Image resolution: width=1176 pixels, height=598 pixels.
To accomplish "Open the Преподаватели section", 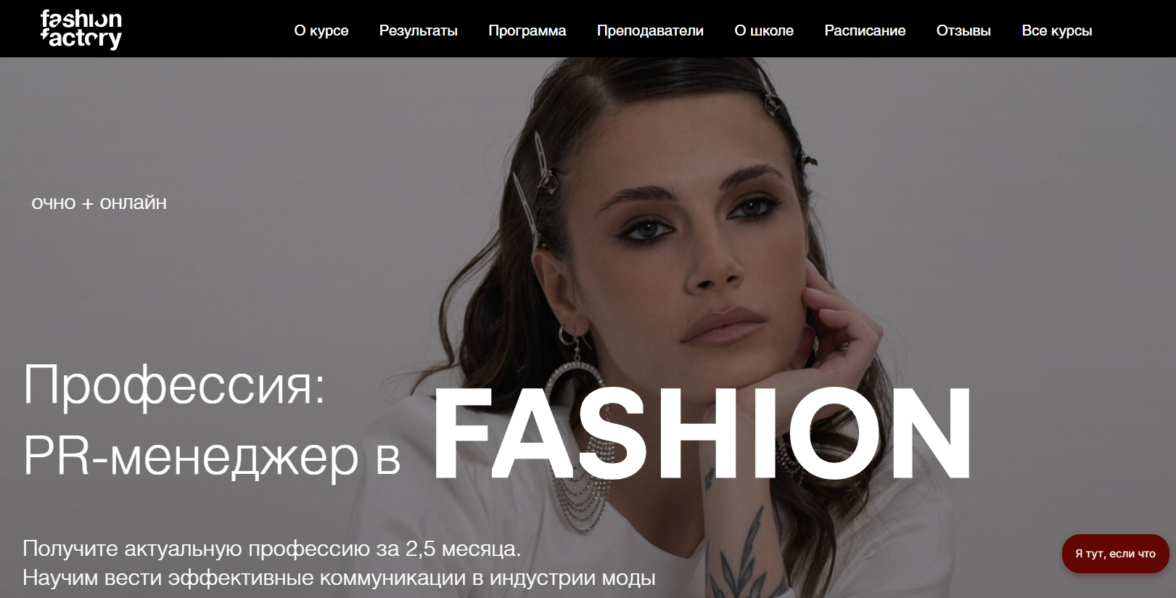I will pos(650,31).
